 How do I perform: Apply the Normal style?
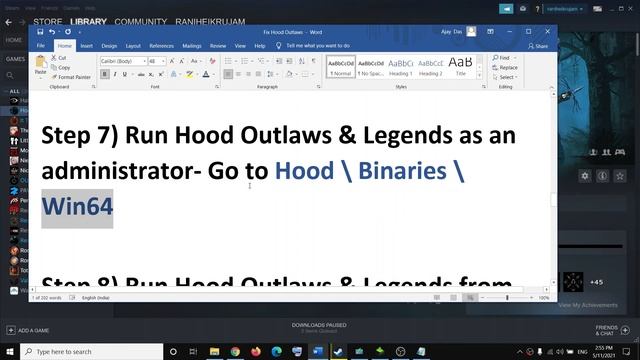tap(341, 67)
